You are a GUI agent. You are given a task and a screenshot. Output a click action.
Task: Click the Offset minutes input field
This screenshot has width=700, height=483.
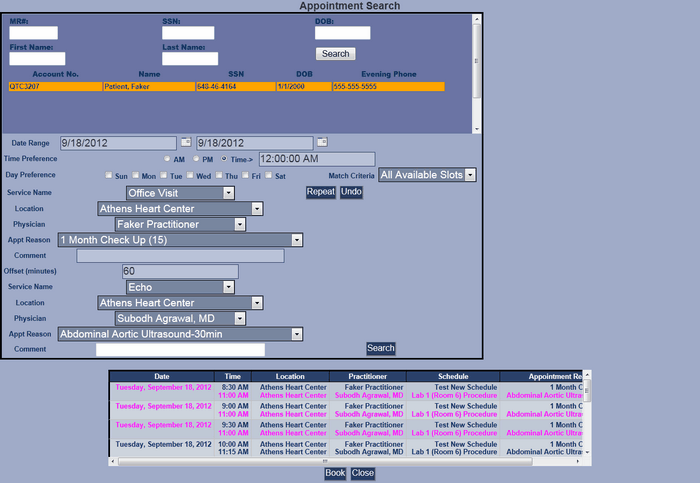tap(180, 272)
